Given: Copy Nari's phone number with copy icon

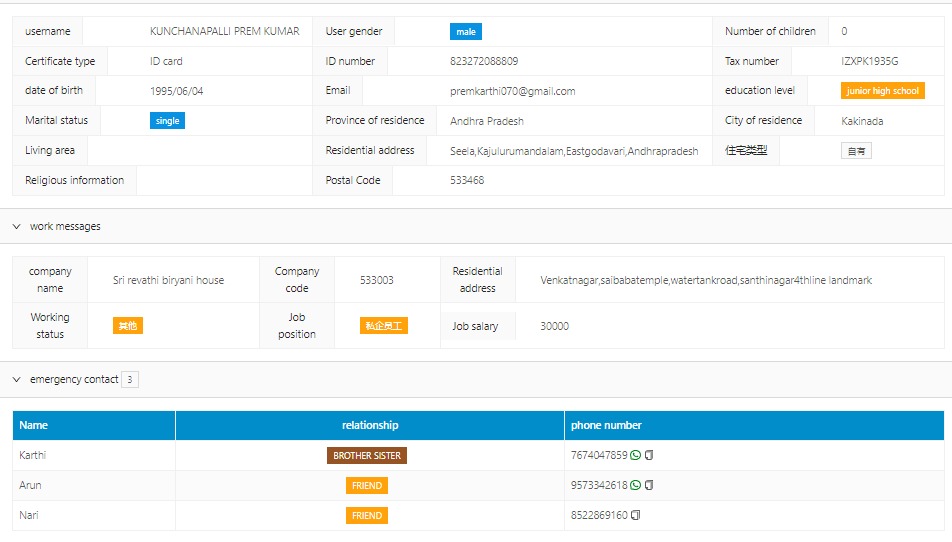Looking at the screenshot, I should coord(636,516).
